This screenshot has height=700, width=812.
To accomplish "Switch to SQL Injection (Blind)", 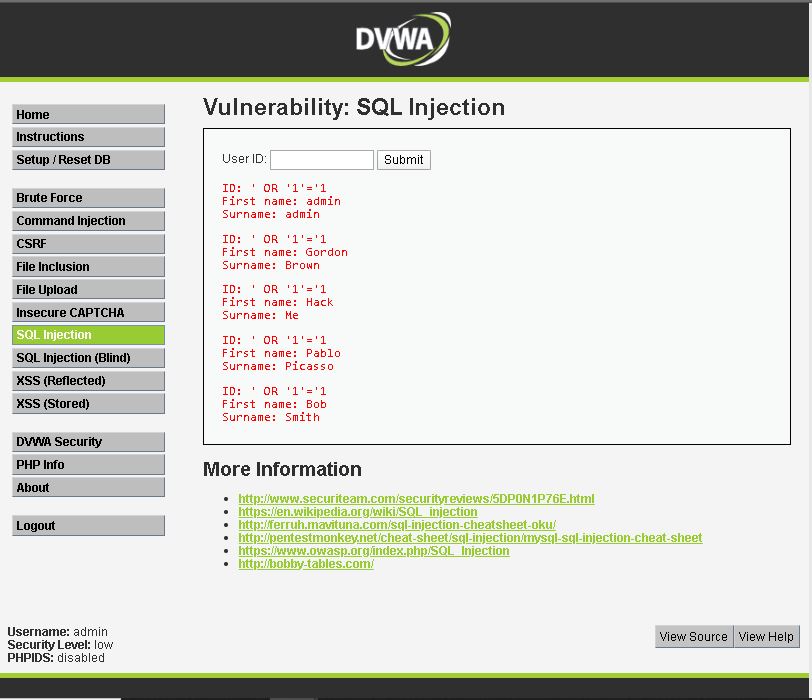I will click(88, 358).
